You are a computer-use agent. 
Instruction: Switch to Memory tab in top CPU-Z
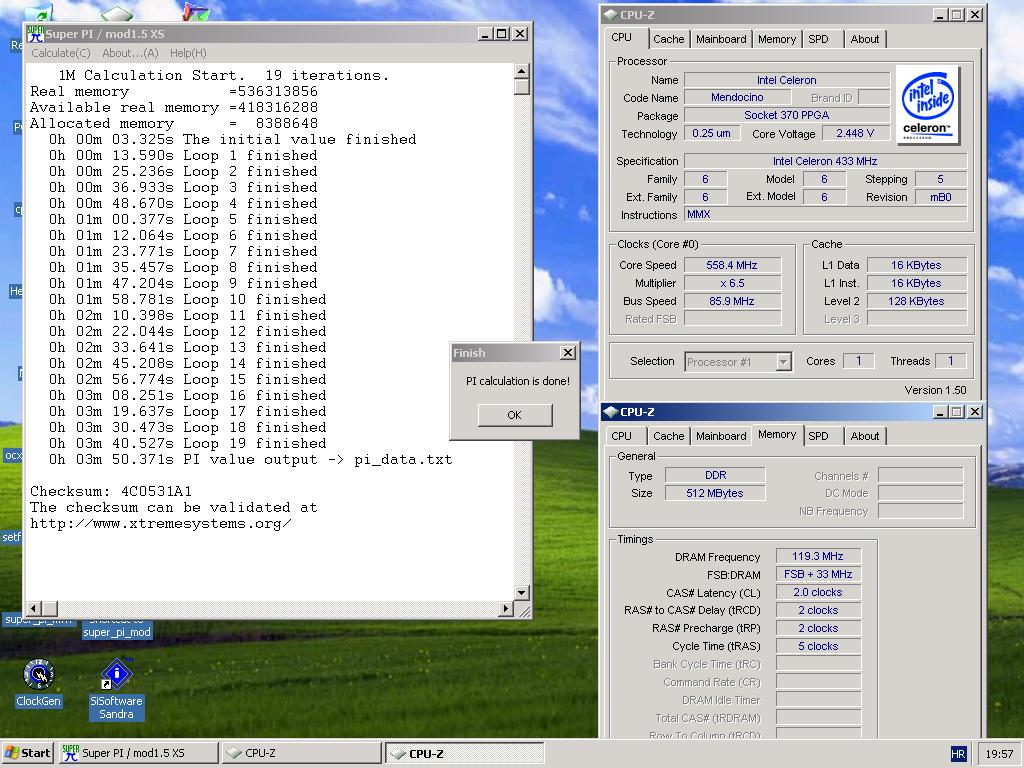(776, 39)
